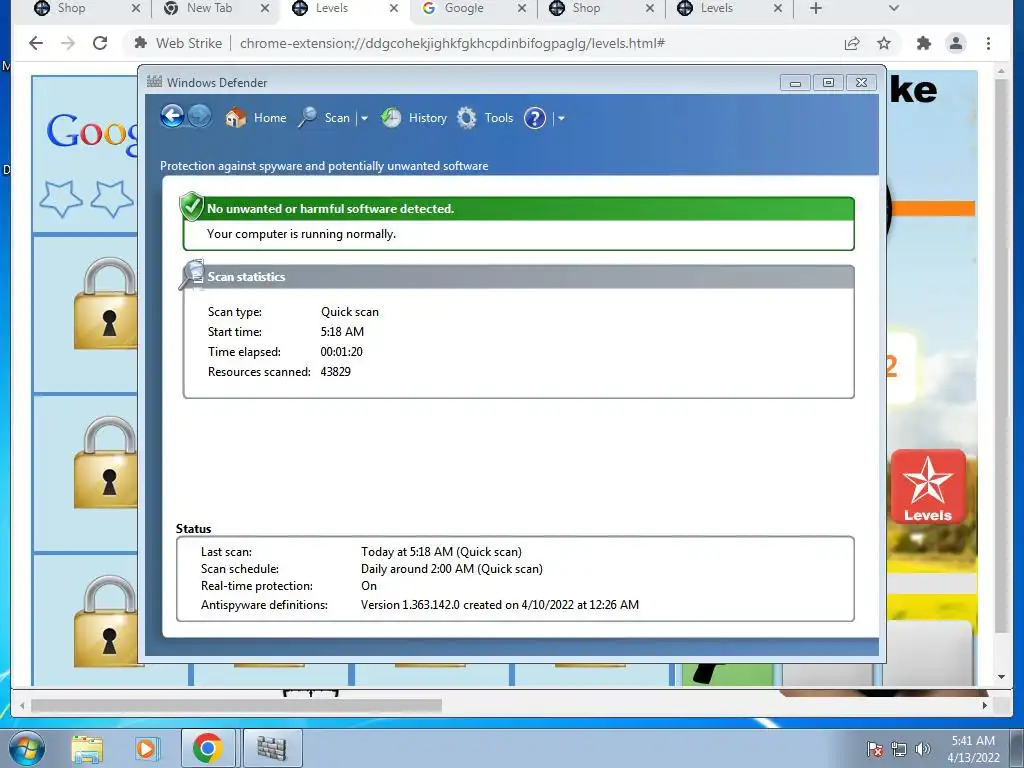
Task: Click the Home label in Defender toolbar
Action: (x=270, y=118)
